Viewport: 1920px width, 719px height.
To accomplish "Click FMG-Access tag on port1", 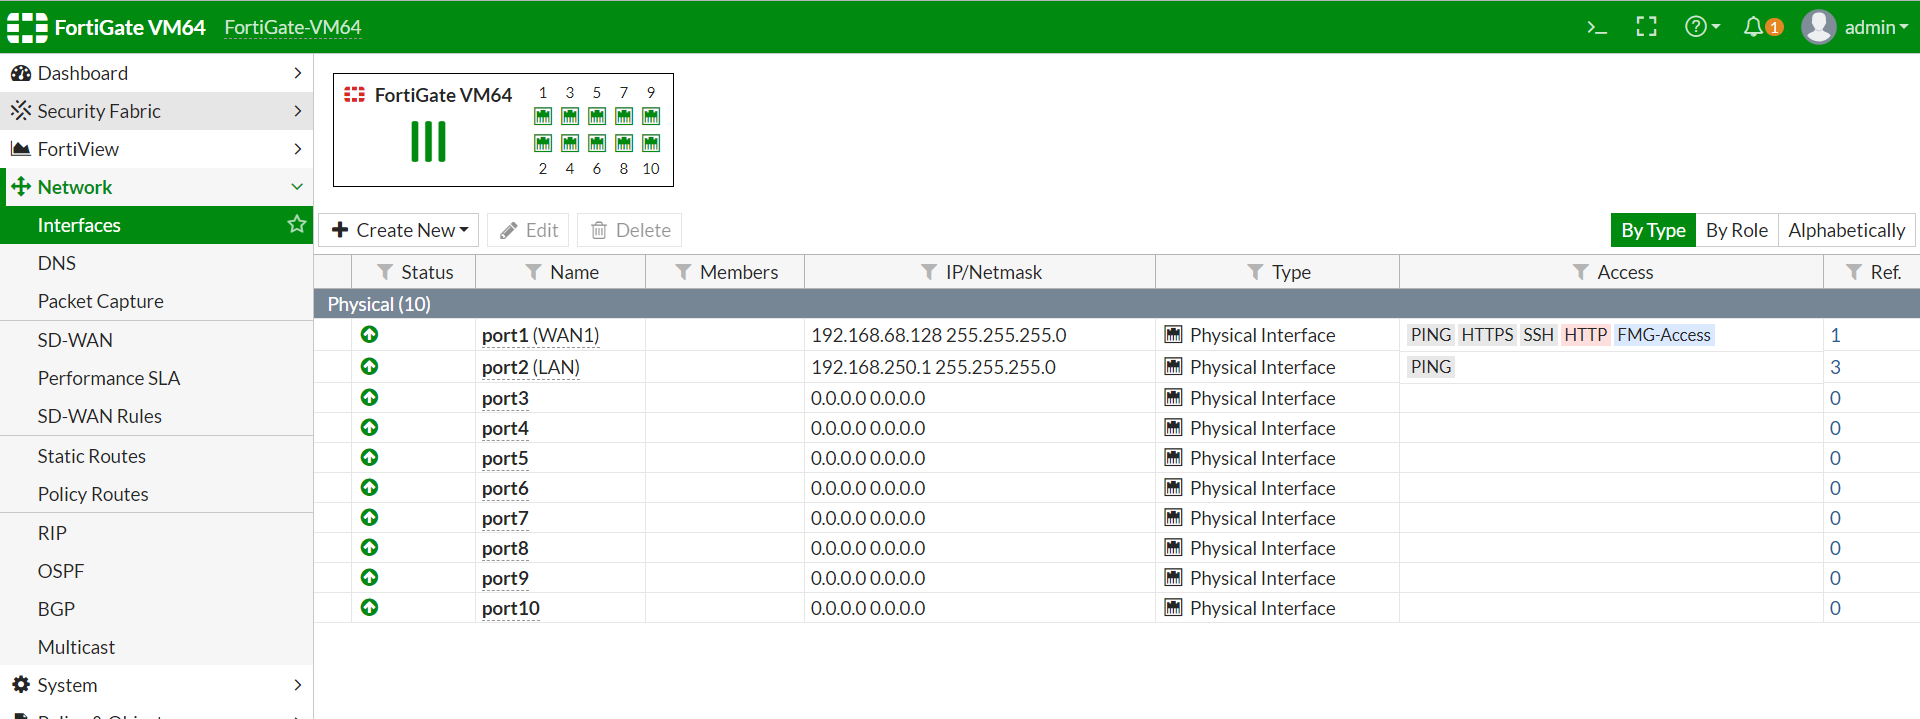I will (1664, 335).
